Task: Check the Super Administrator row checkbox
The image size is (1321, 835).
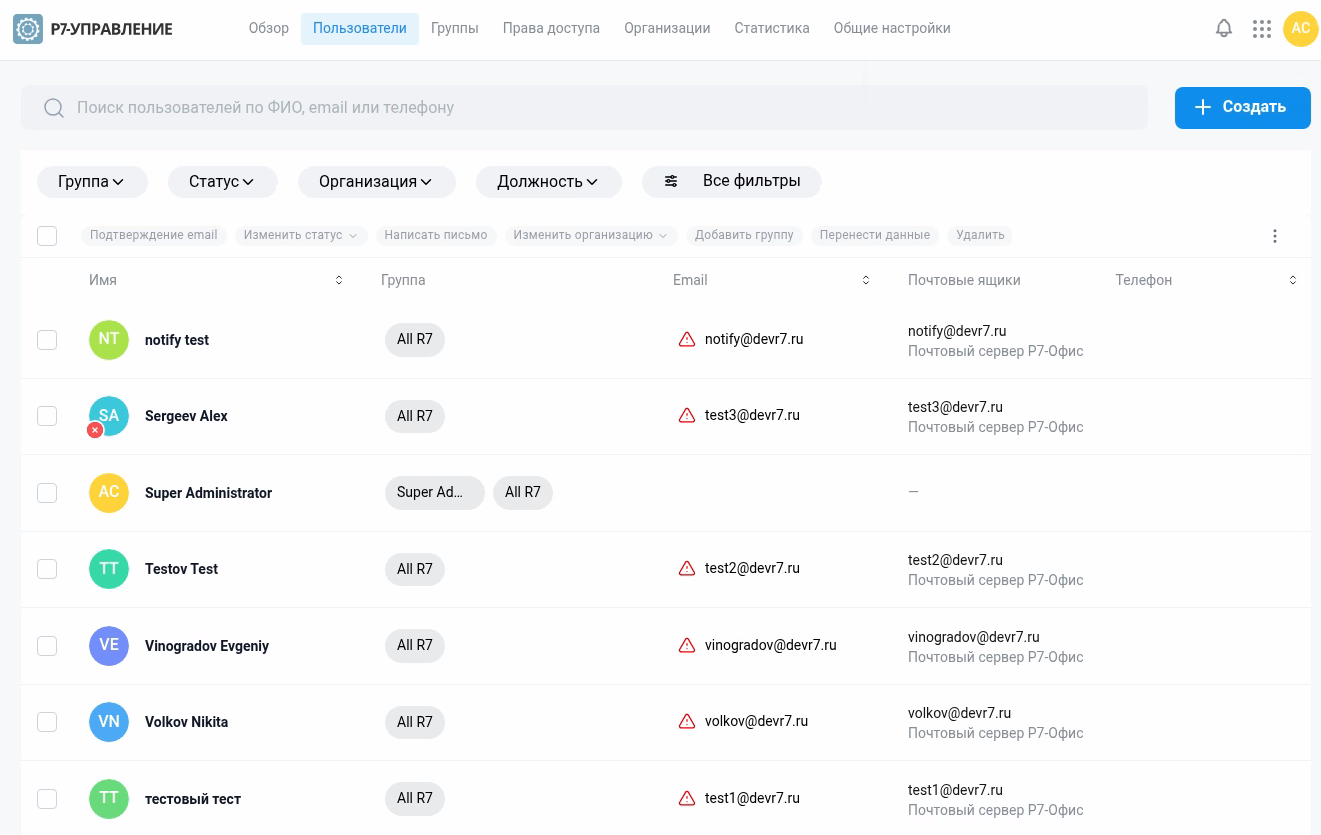Action: point(47,493)
